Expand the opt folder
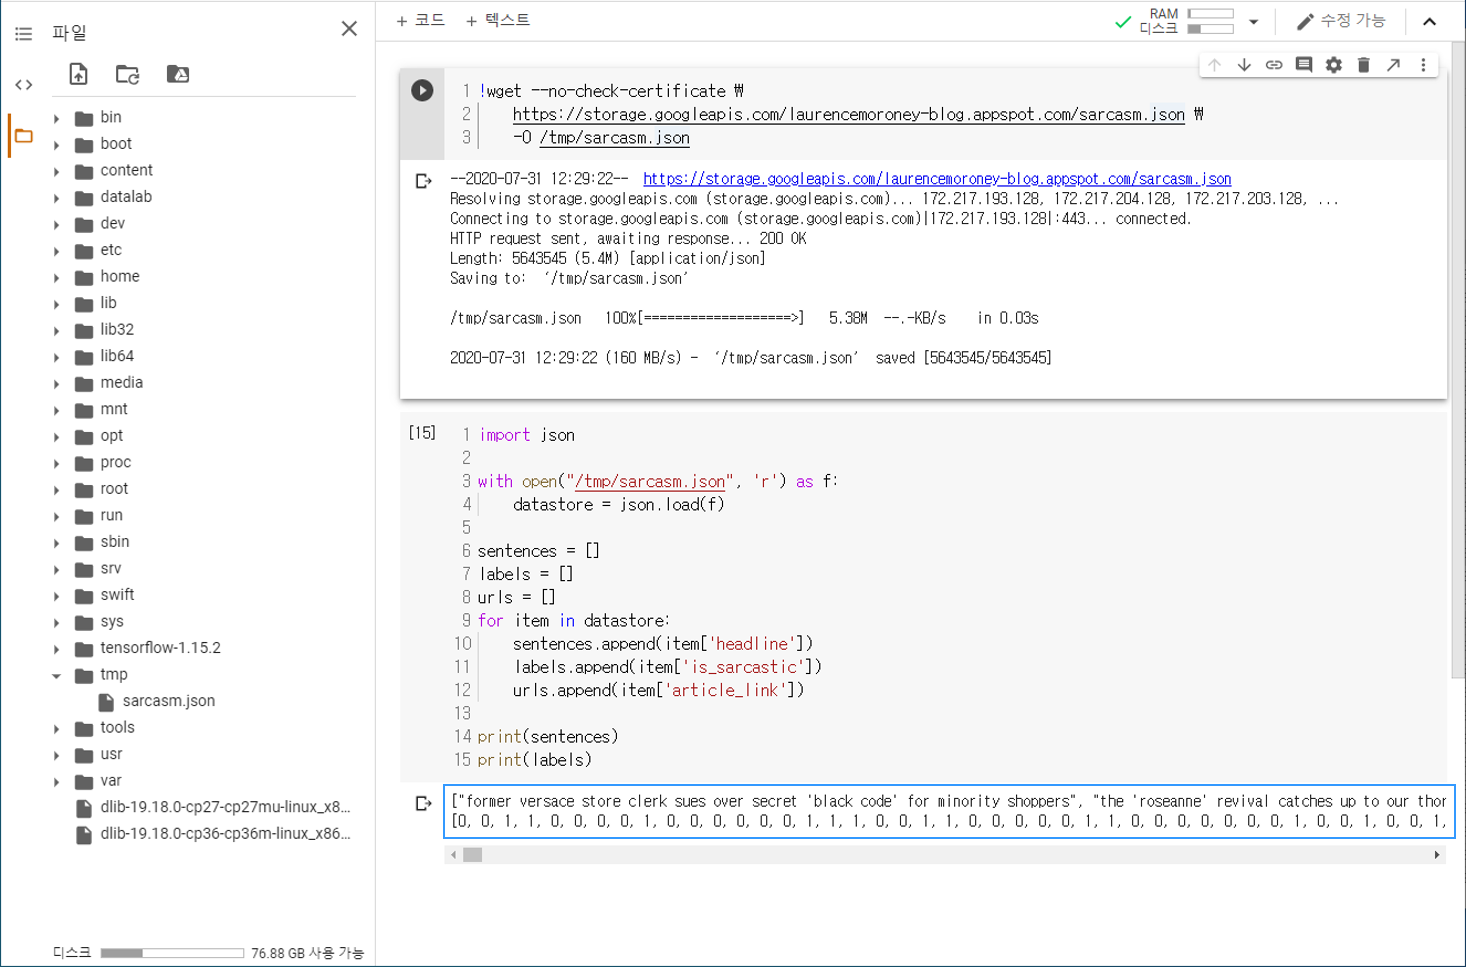The image size is (1466, 967). 57,436
